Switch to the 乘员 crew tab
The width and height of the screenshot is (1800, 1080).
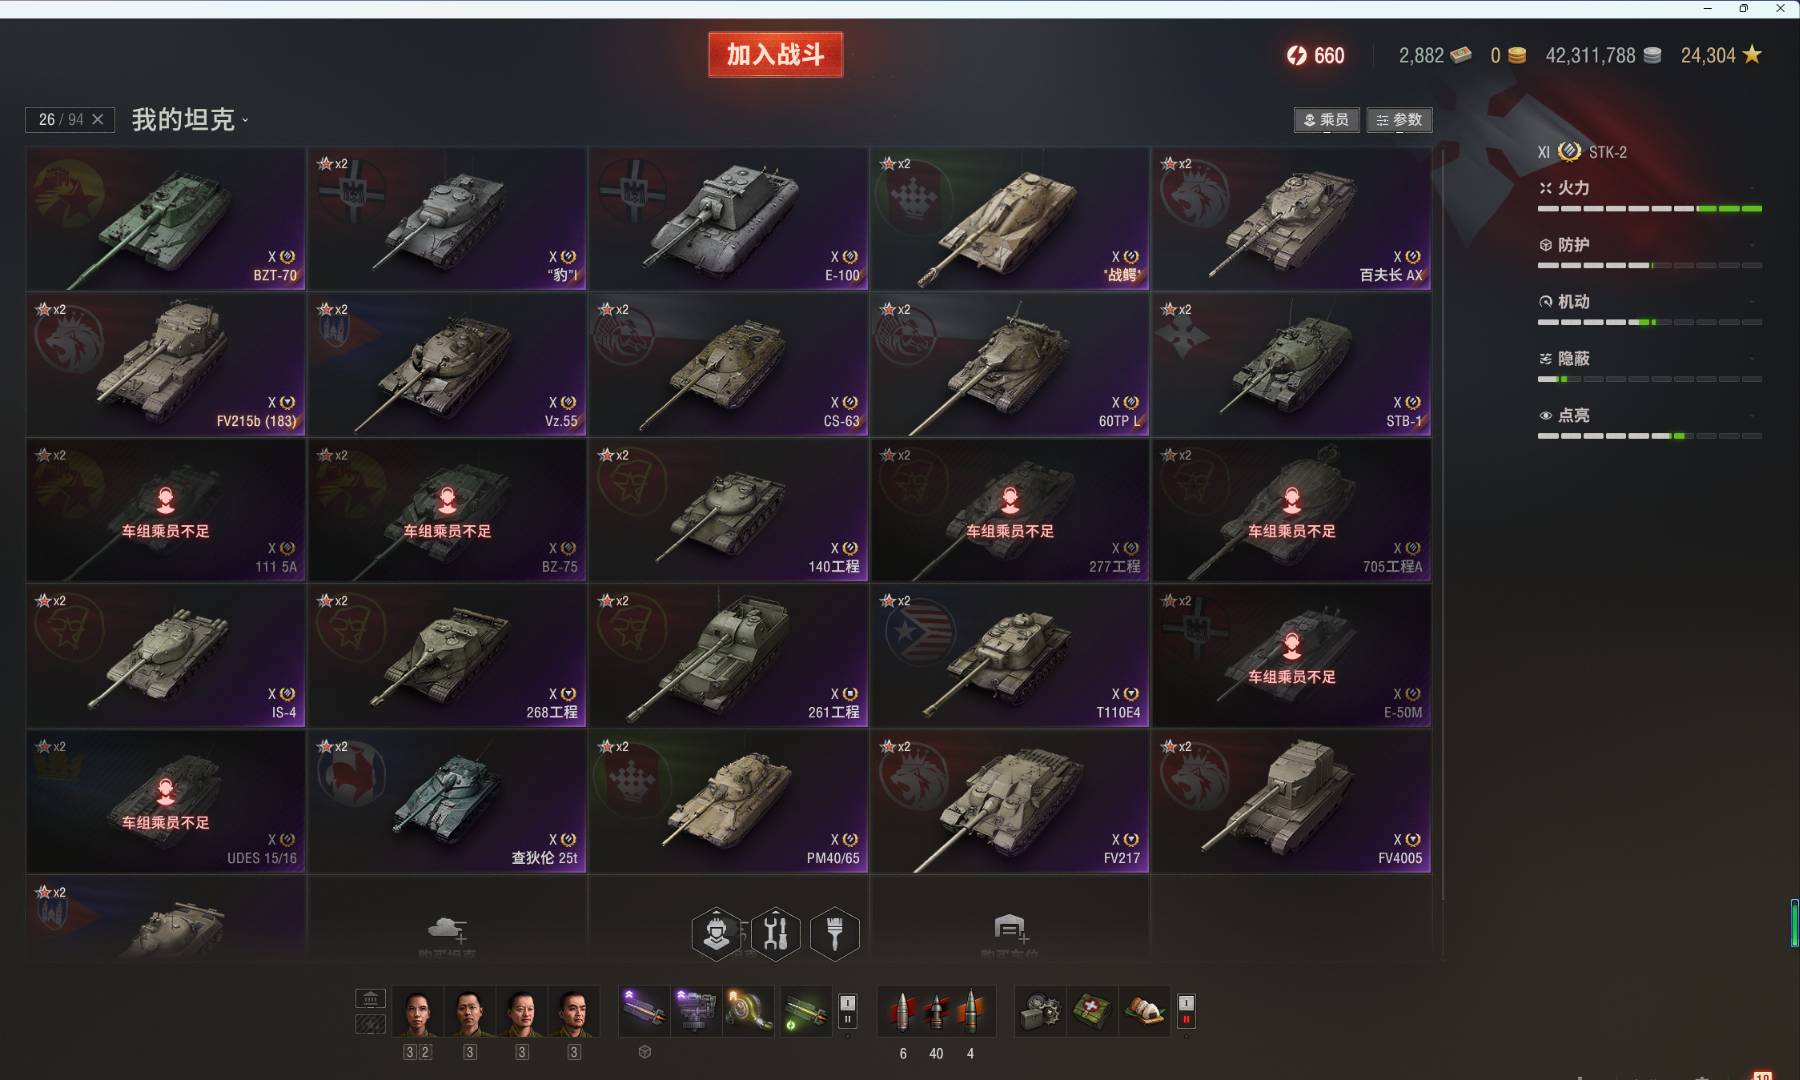tap(1326, 120)
